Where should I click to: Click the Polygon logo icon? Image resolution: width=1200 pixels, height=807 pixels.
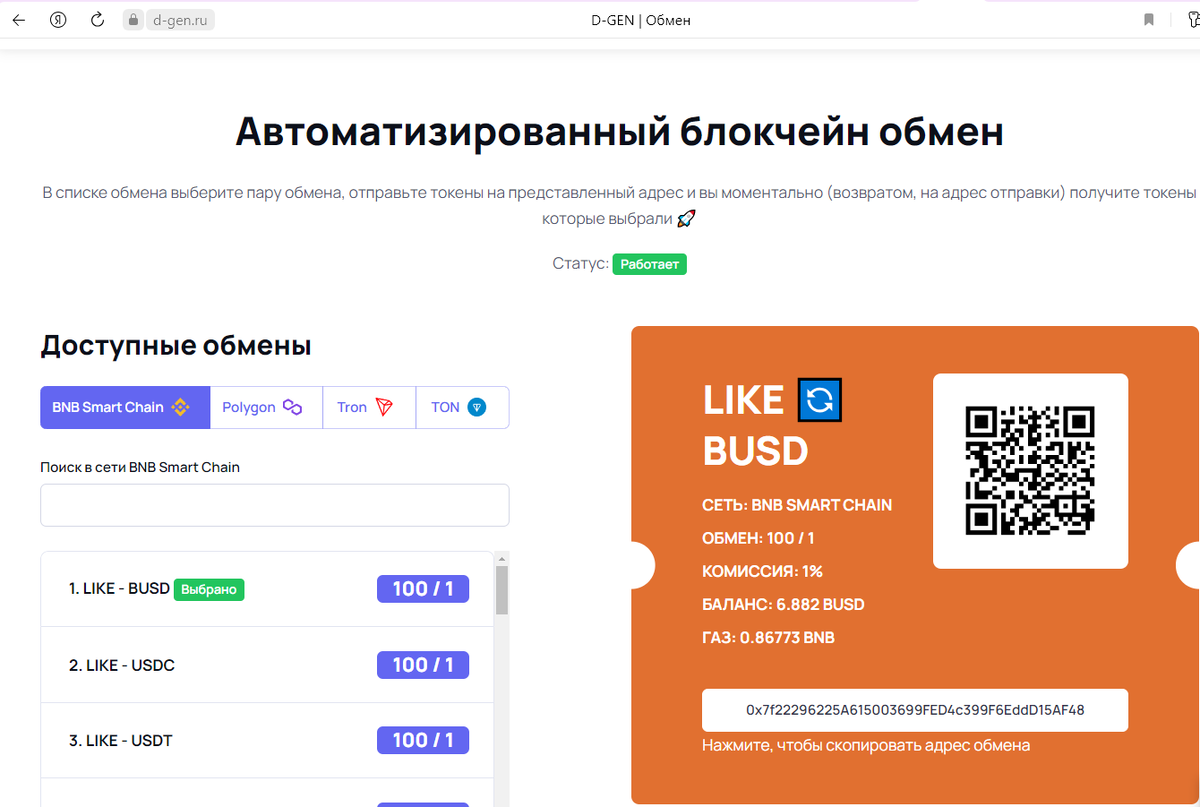pyautogui.click(x=292, y=407)
